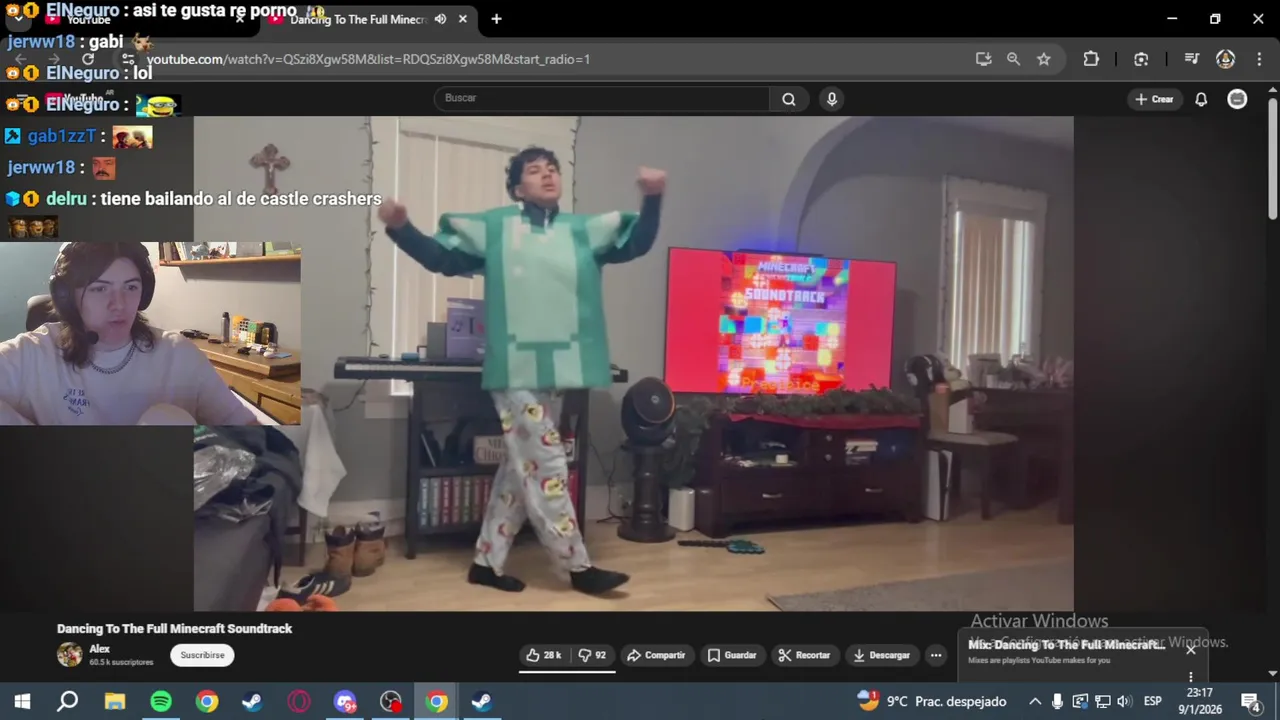Click the Suscribirse button
This screenshot has width=1280, height=720.
click(x=203, y=655)
